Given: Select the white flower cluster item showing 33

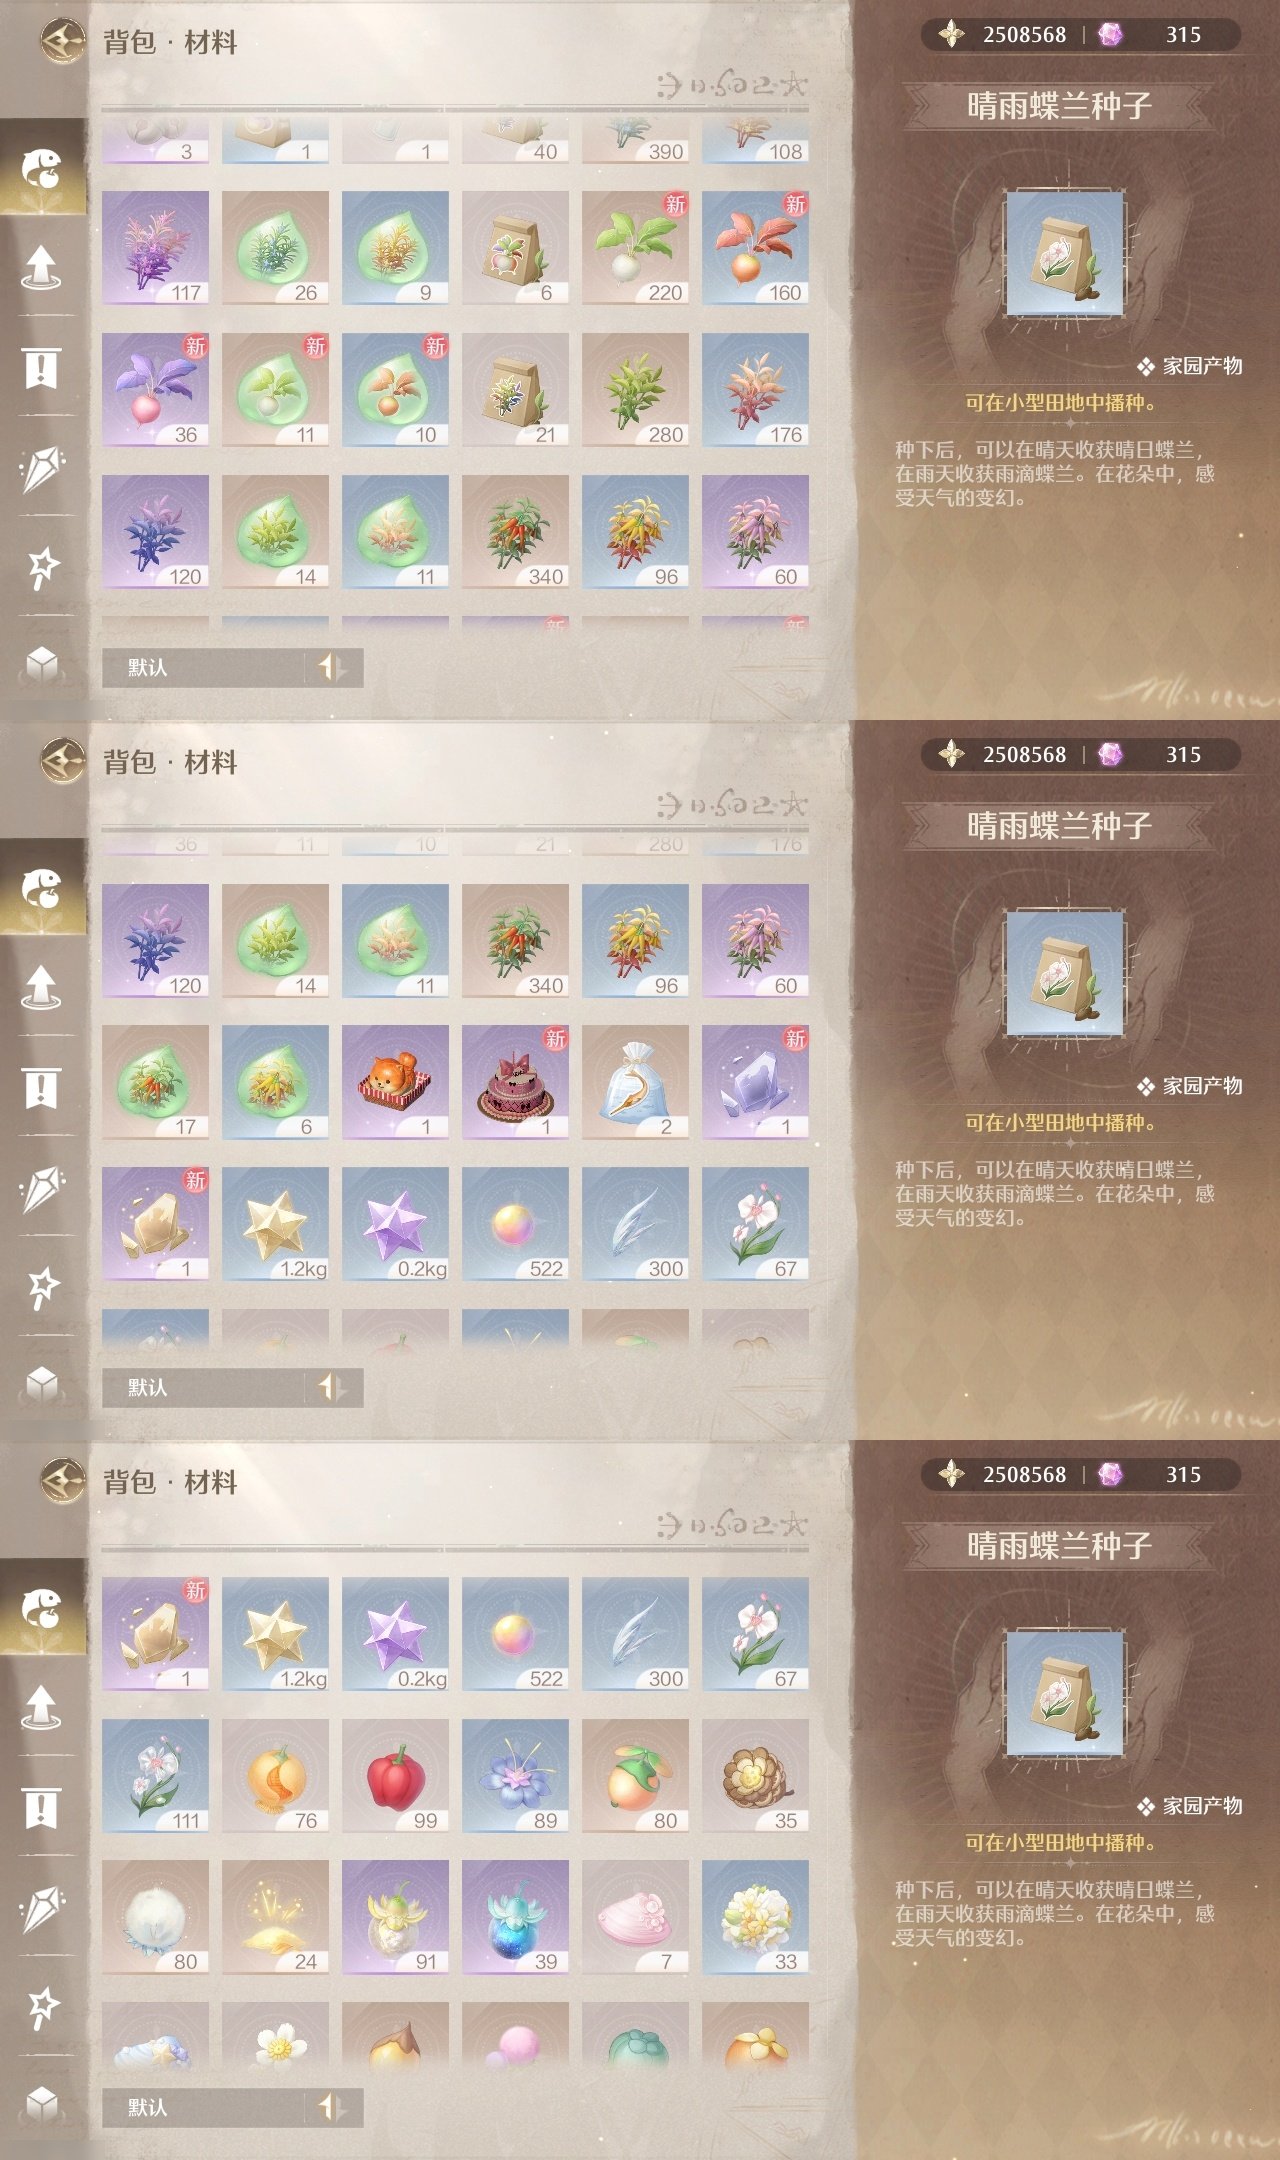Looking at the screenshot, I should [755, 1917].
